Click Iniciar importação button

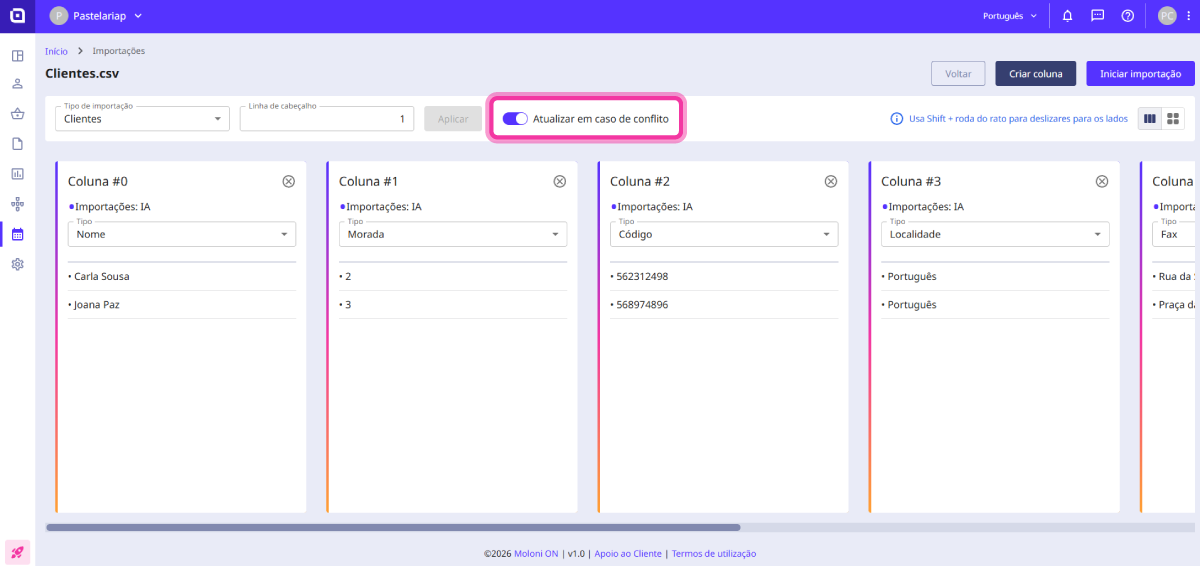(x=1140, y=74)
